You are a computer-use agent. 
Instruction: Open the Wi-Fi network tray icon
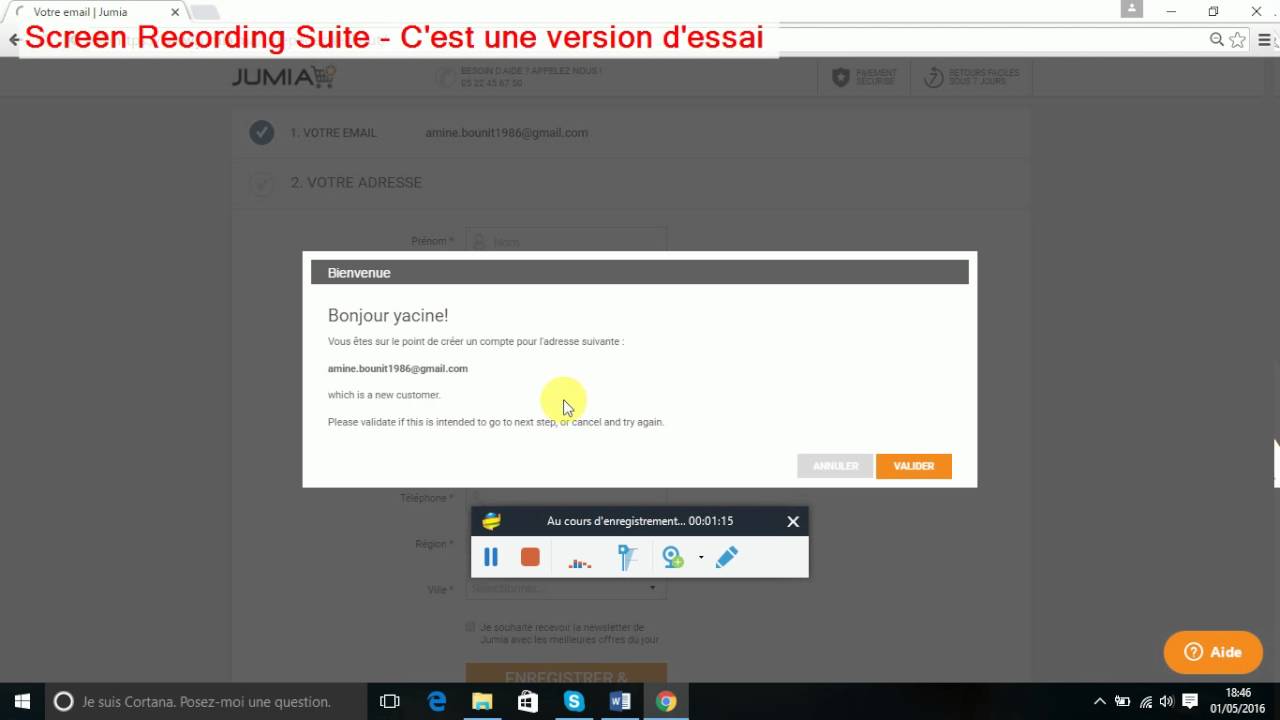coord(1146,702)
